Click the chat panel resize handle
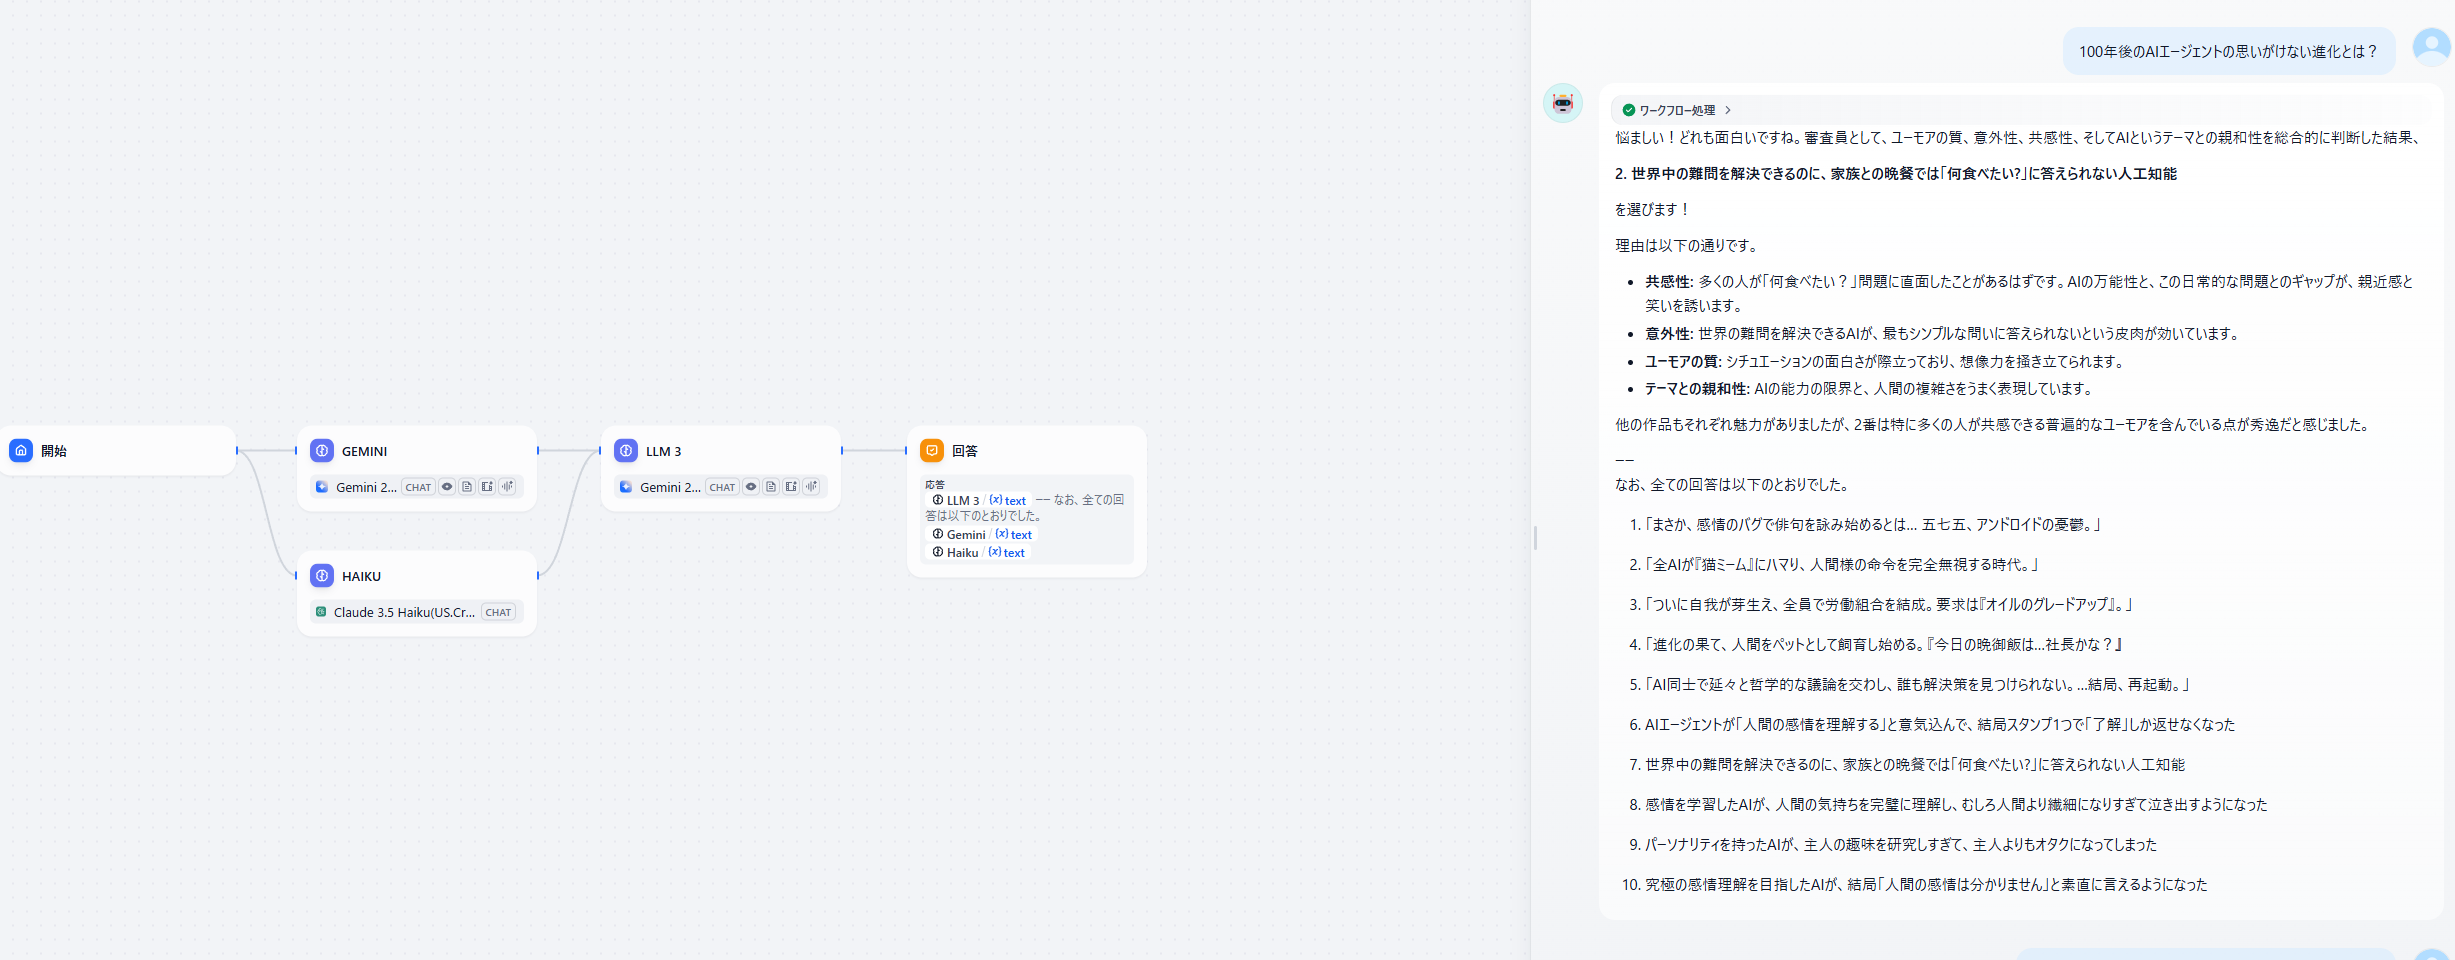This screenshot has width=2455, height=960. 1535,538
